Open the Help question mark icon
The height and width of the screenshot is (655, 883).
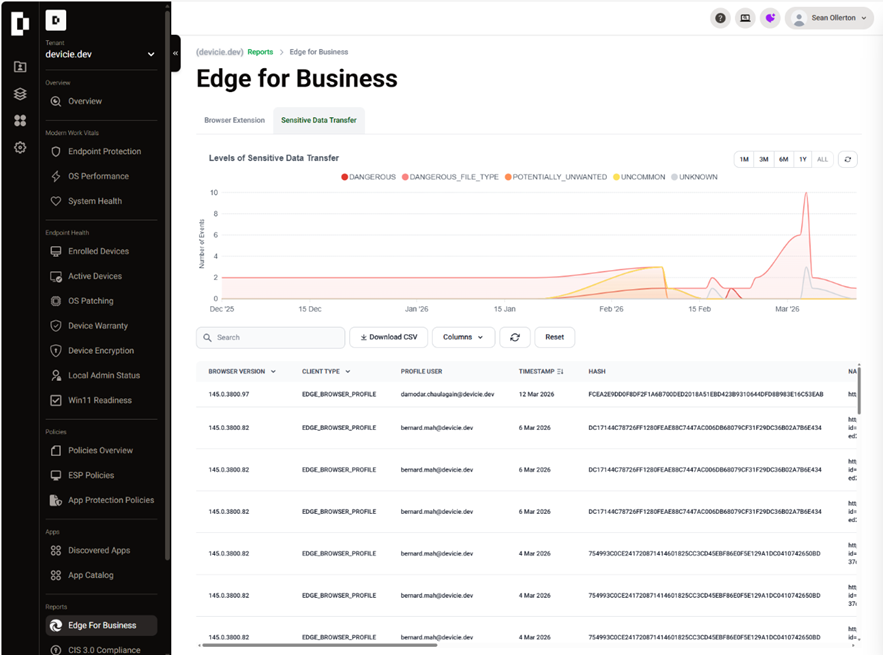click(x=720, y=18)
